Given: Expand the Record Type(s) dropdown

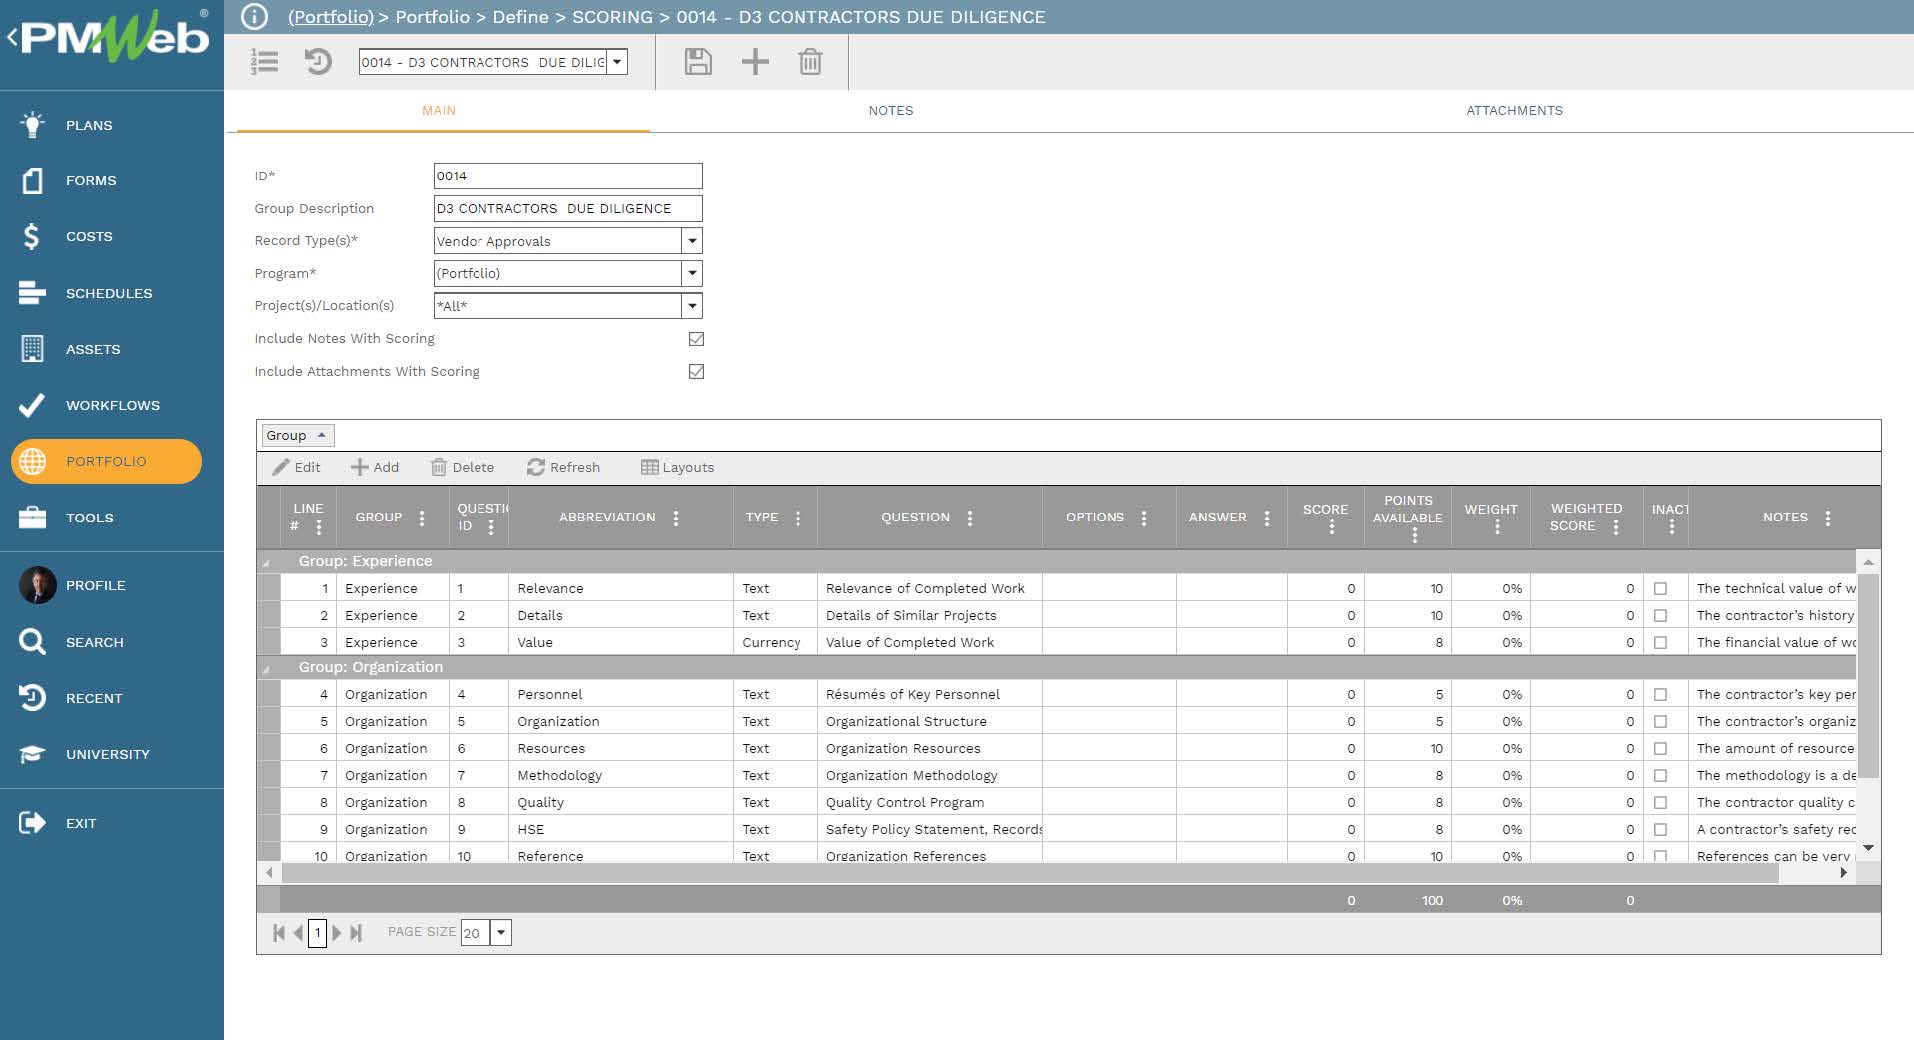Looking at the screenshot, I should (691, 241).
